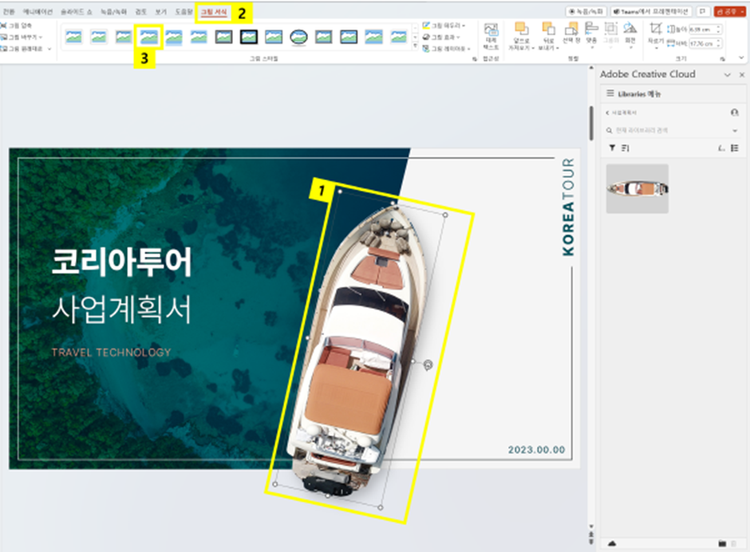Switch to the Slide Show (슬라이드 쇼) tab
The image size is (750, 552).
pos(76,11)
